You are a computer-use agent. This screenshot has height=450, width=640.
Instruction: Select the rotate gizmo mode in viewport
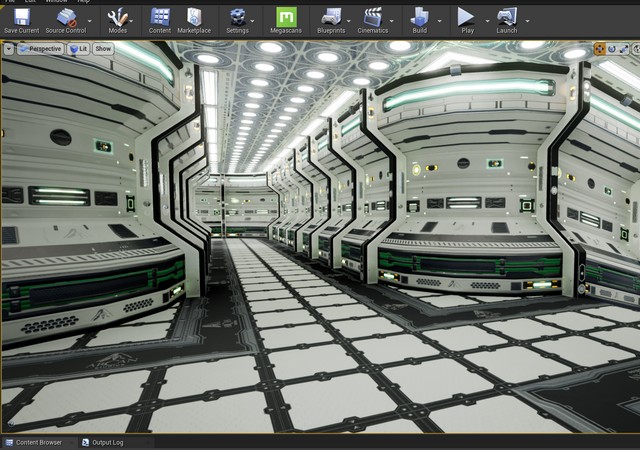click(613, 48)
